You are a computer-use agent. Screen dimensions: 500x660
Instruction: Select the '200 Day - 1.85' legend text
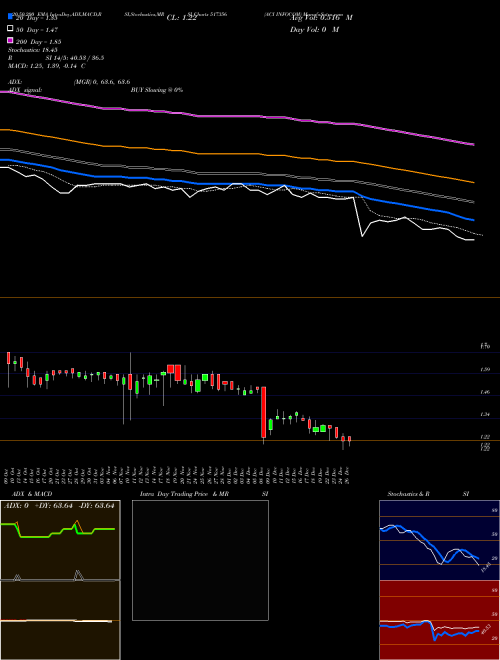pos(39,42)
